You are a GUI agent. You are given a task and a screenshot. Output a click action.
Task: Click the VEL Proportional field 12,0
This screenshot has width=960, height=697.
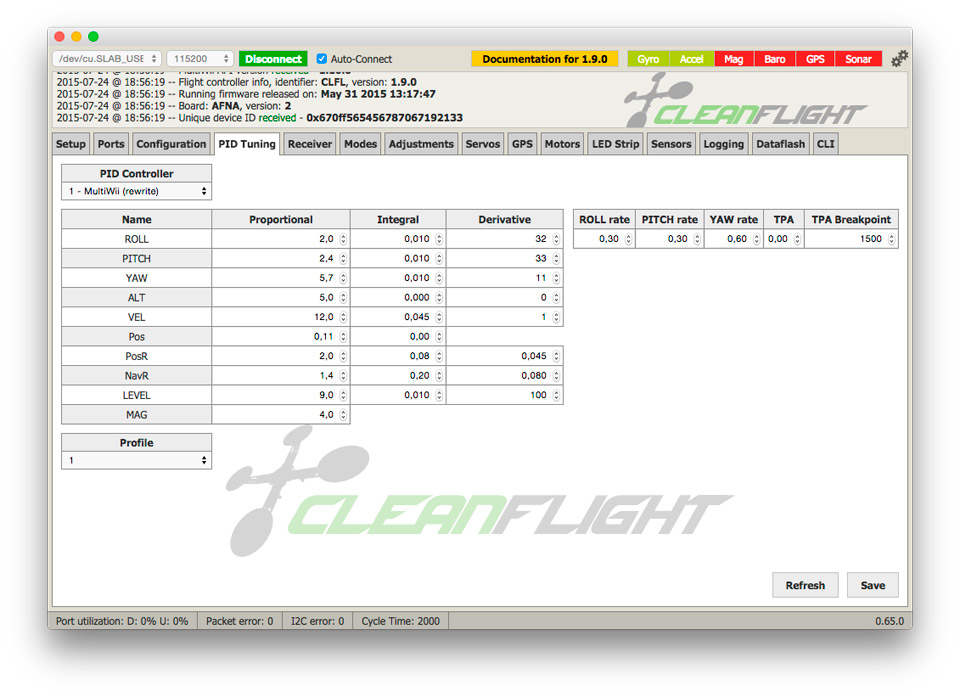[280, 317]
